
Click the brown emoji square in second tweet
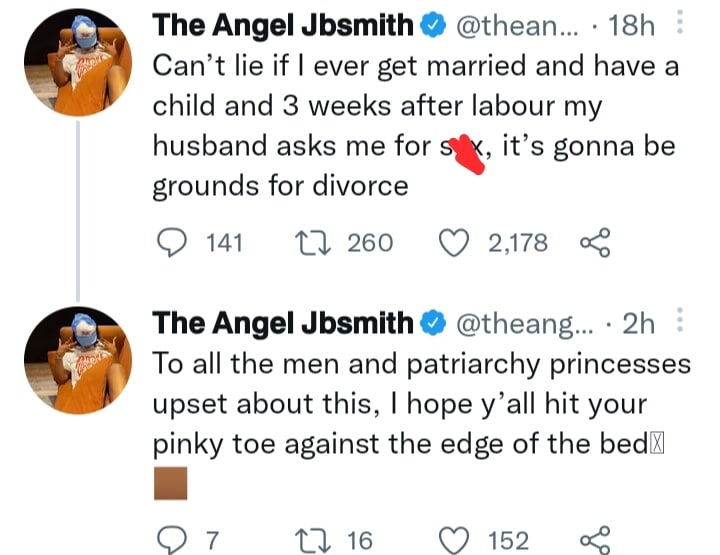pyautogui.click(x=170, y=489)
